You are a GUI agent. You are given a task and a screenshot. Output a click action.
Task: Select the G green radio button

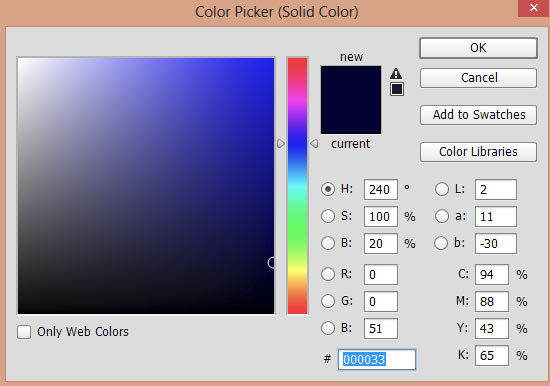coord(328,301)
